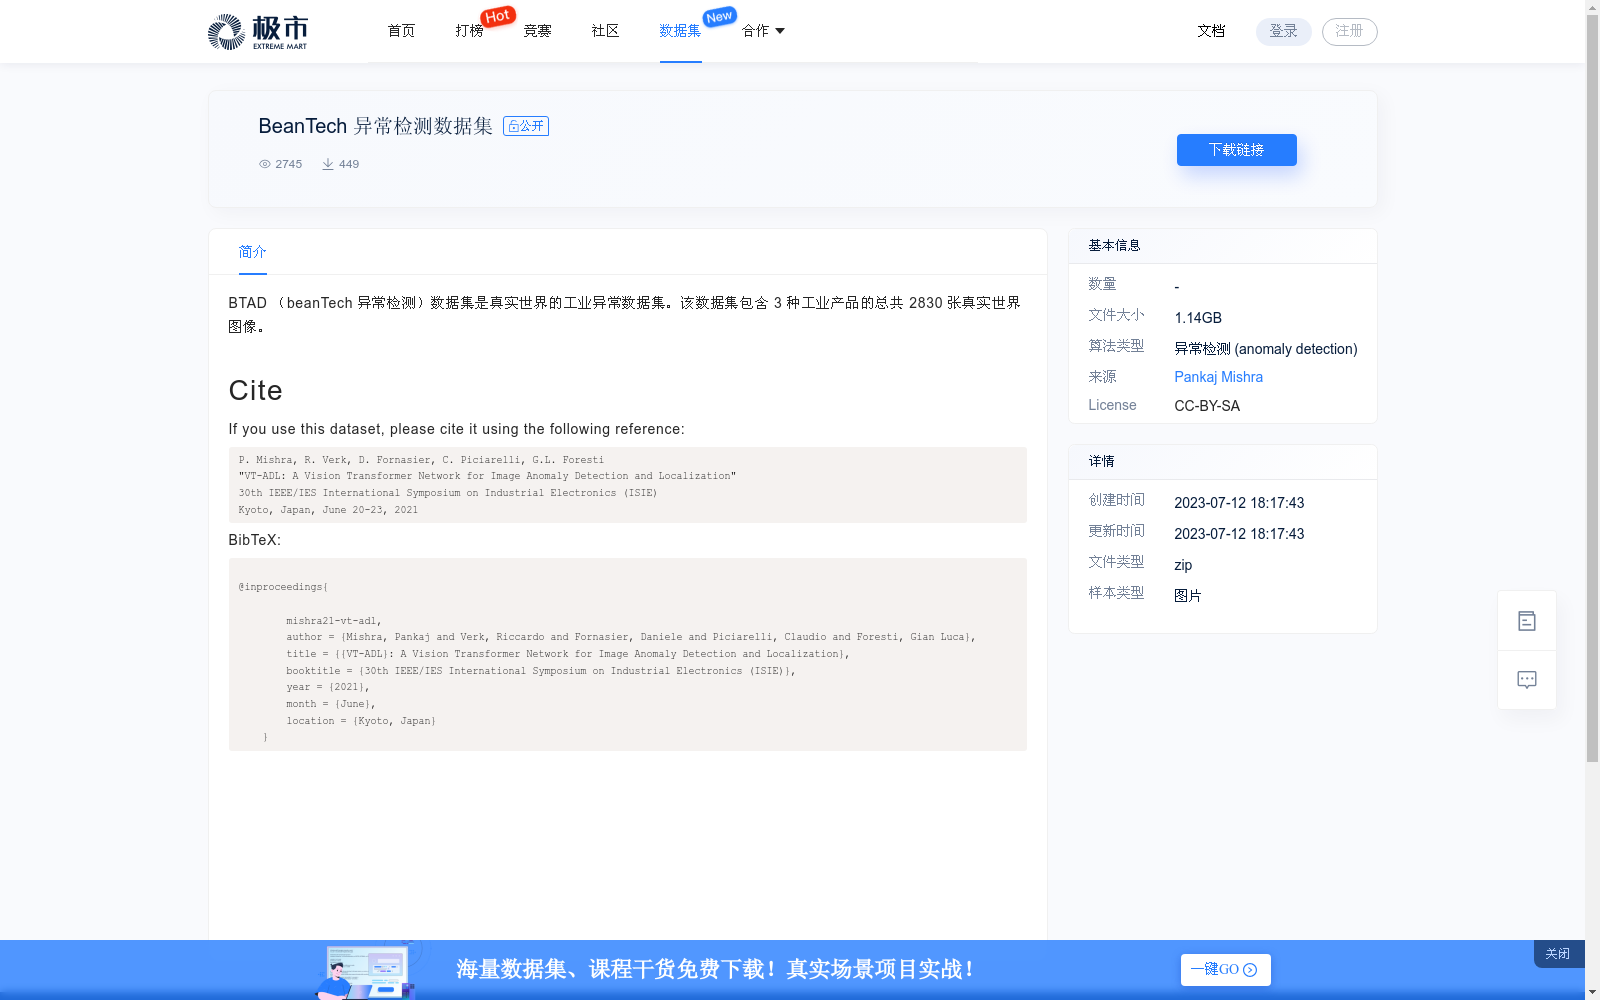Click the BibTeX author line
This screenshot has height=1000, width=1600.
tap(630, 637)
